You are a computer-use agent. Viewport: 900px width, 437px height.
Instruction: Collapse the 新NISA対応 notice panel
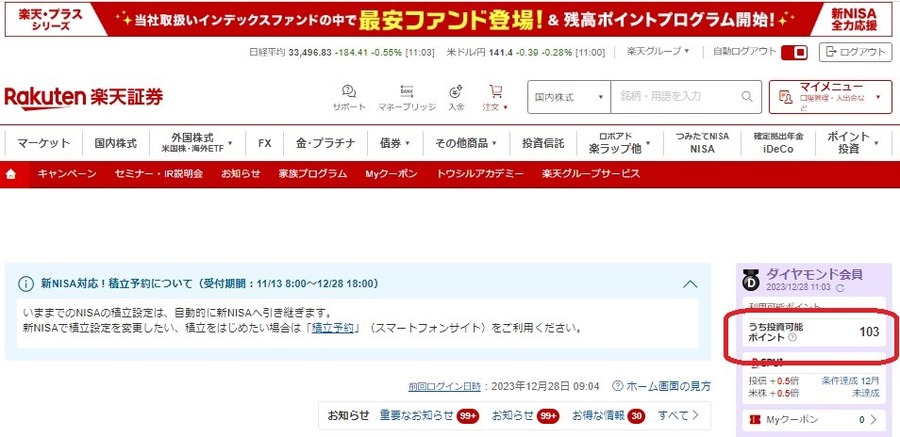pyautogui.click(x=691, y=284)
